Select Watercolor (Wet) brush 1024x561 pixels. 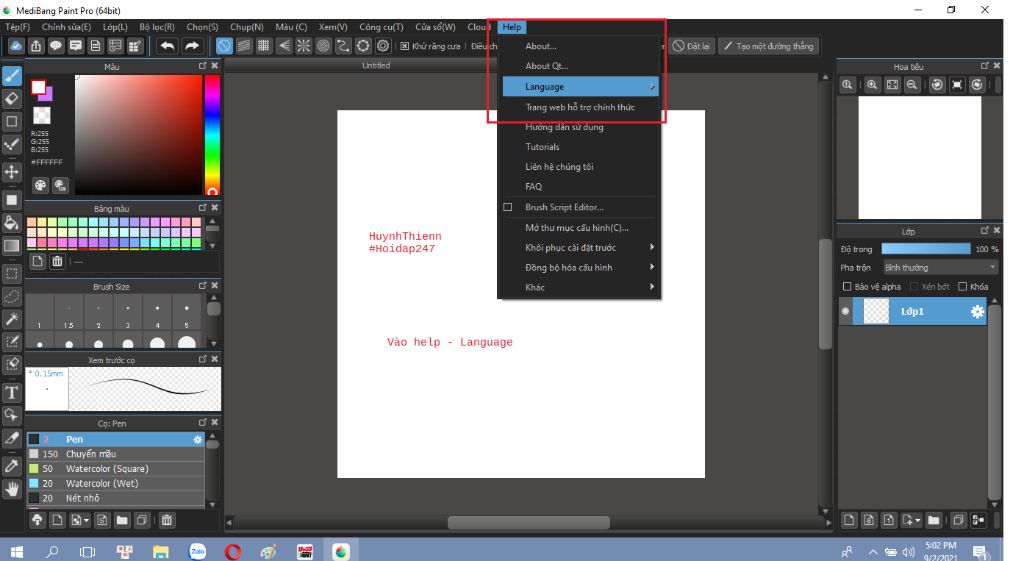pyautogui.click(x=116, y=484)
